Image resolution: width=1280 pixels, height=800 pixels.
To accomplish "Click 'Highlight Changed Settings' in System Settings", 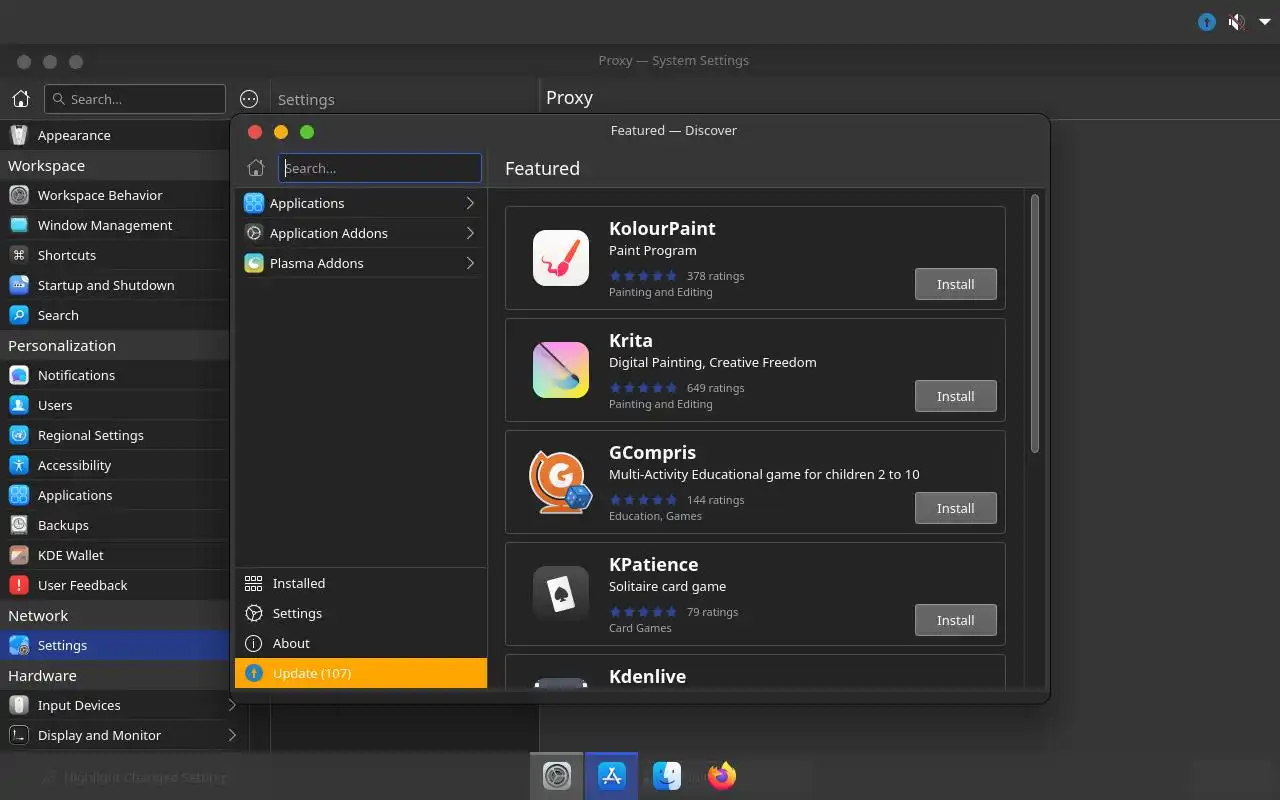I will [x=135, y=777].
